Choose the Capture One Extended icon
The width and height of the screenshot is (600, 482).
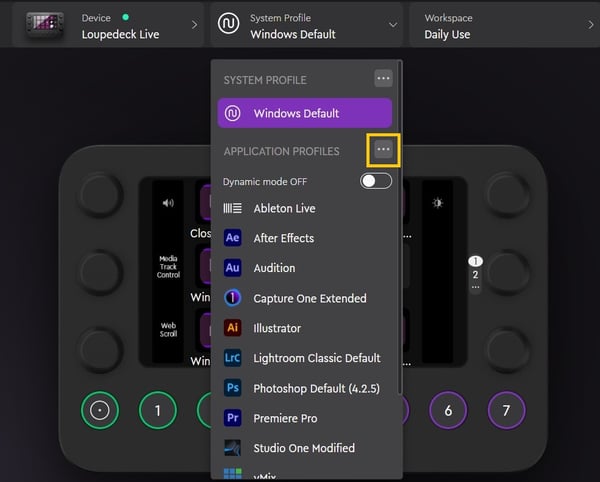click(x=233, y=298)
